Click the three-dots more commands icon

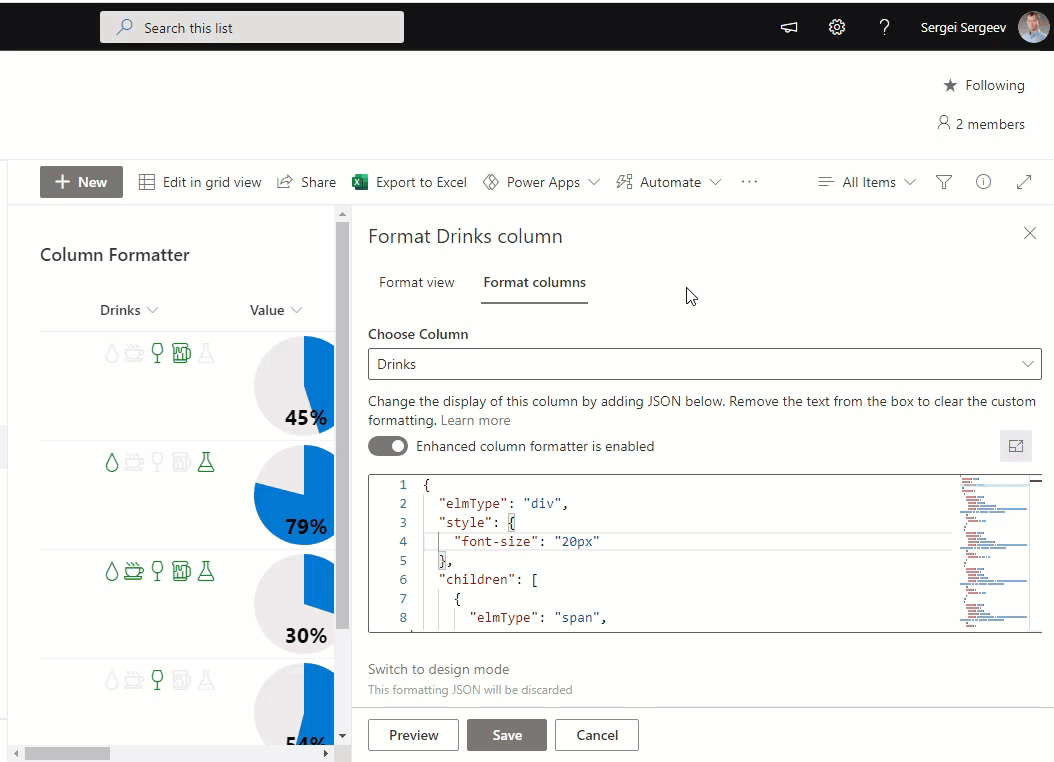click(749, 182)
